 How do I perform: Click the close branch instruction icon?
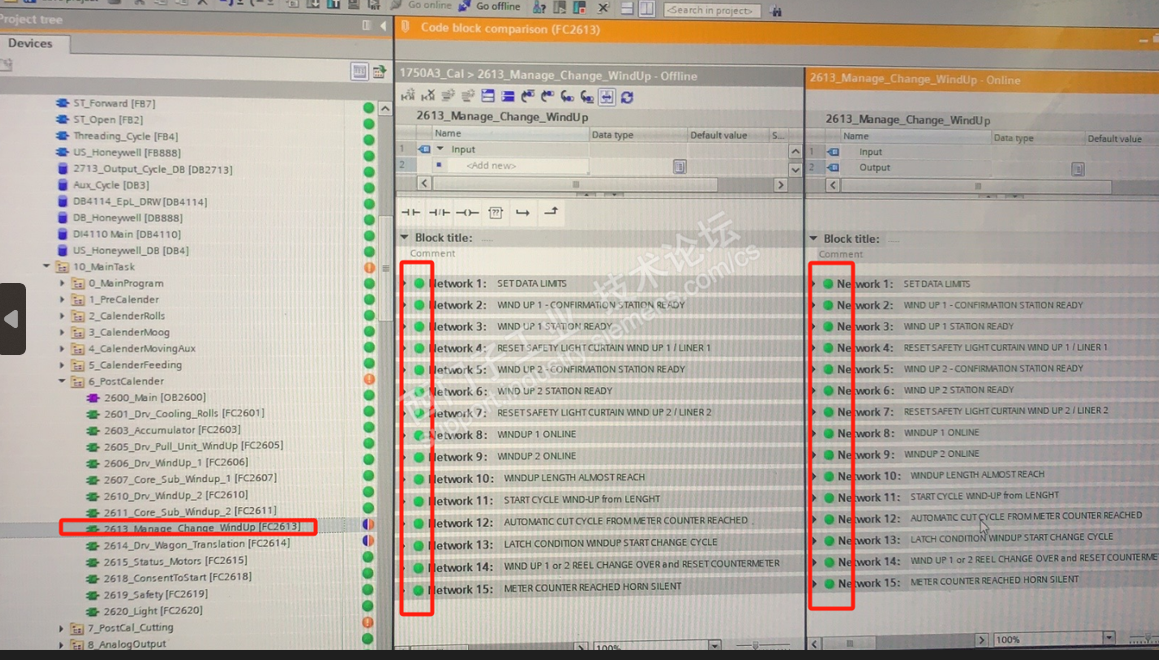click(551, 212)
